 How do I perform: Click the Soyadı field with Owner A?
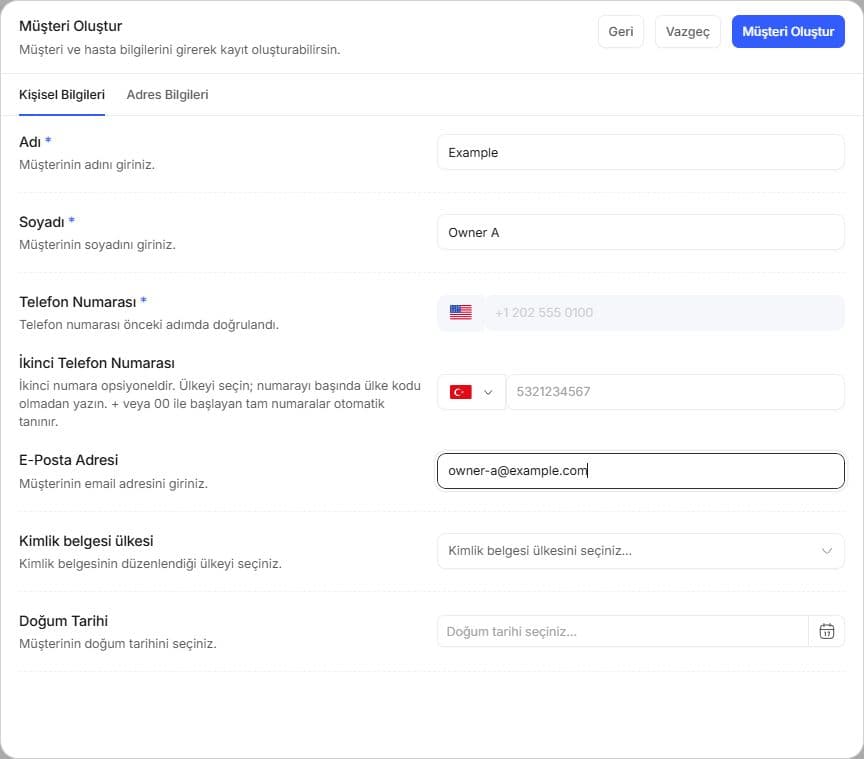[640, 233]
